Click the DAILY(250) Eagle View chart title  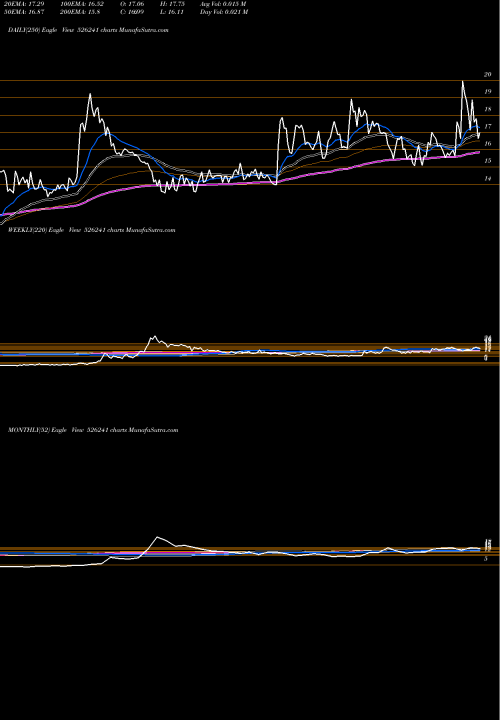coord(88,30)
